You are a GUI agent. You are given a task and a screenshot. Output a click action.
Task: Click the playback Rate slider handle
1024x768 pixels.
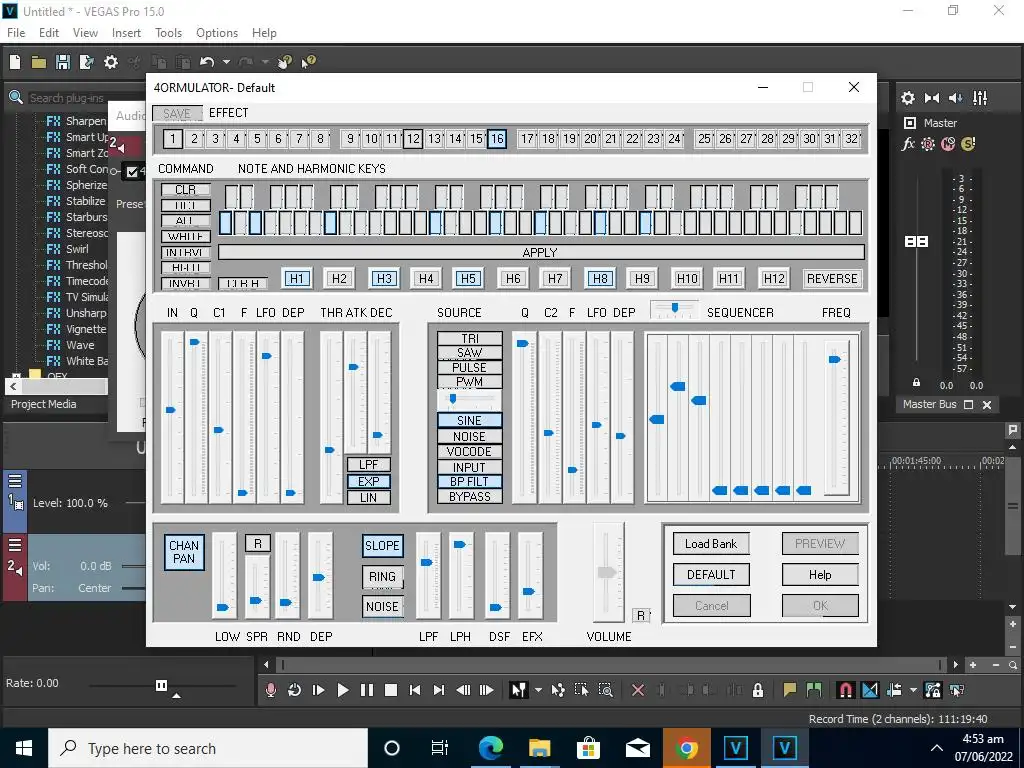[x=161, y=685]
